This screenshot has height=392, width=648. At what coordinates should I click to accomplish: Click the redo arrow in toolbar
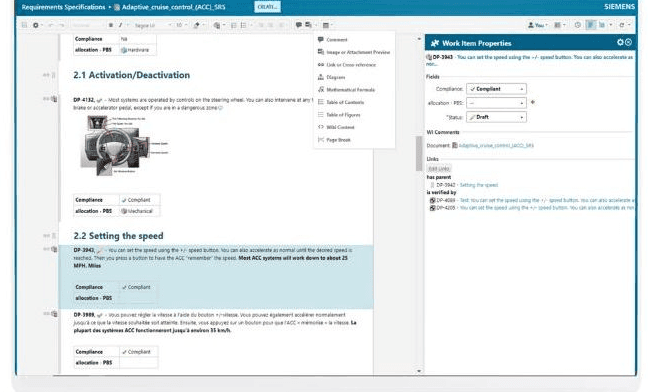click(x=62, y=25)
